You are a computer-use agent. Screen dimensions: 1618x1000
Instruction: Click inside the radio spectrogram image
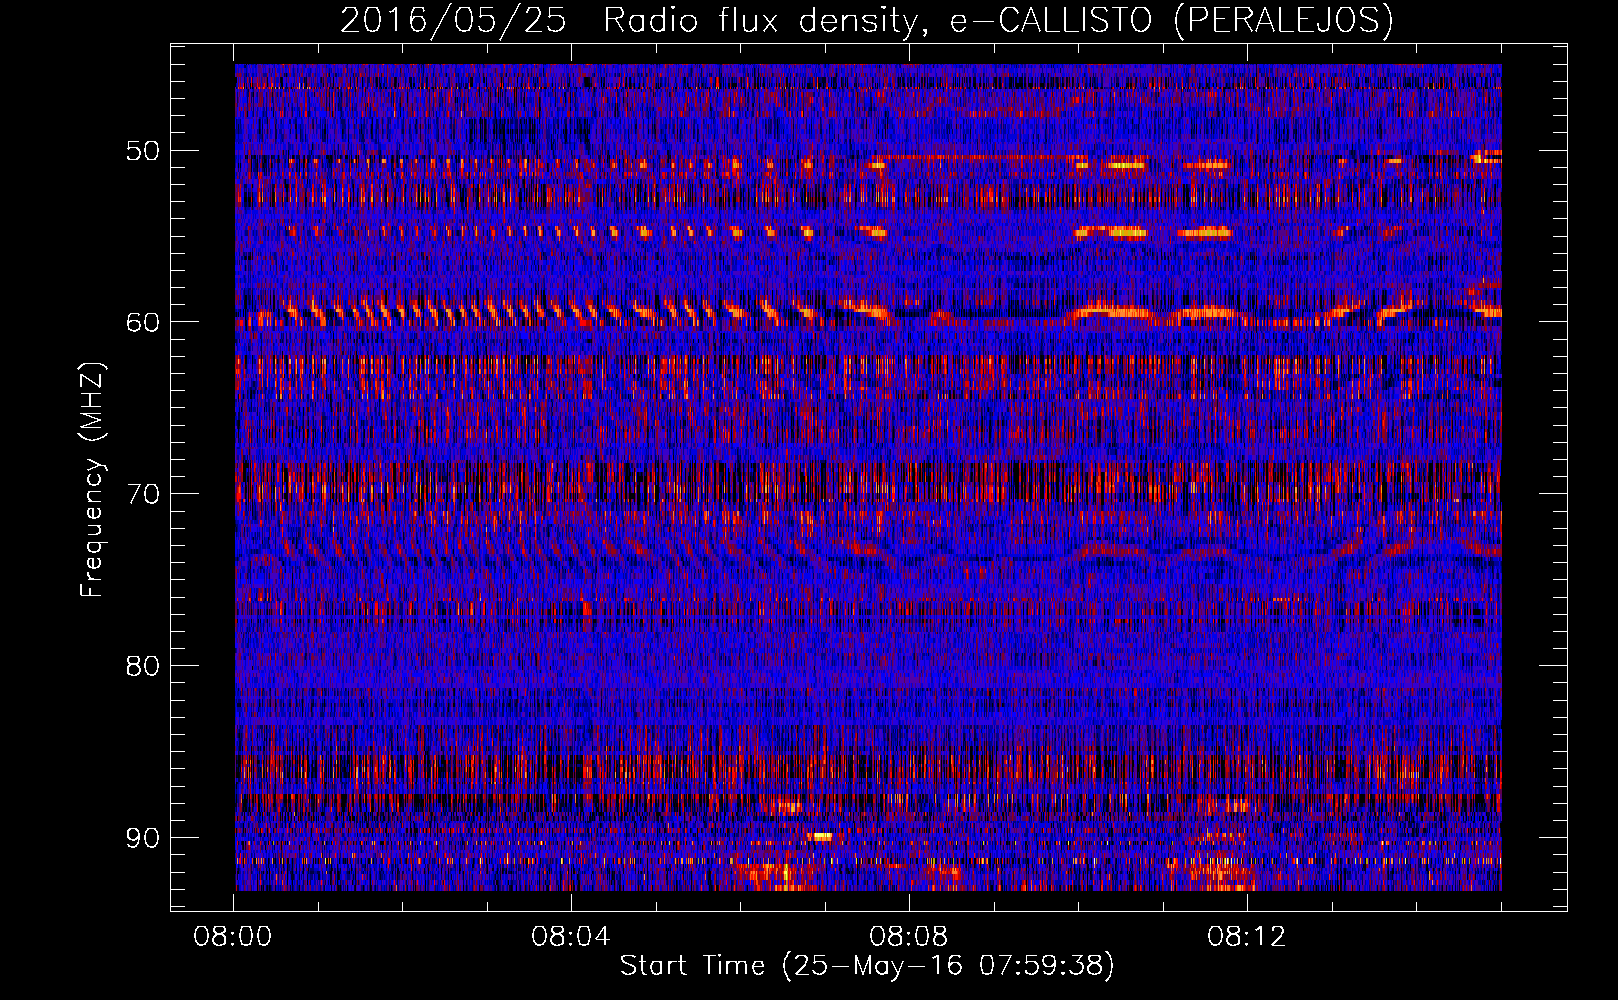(868, 477)
